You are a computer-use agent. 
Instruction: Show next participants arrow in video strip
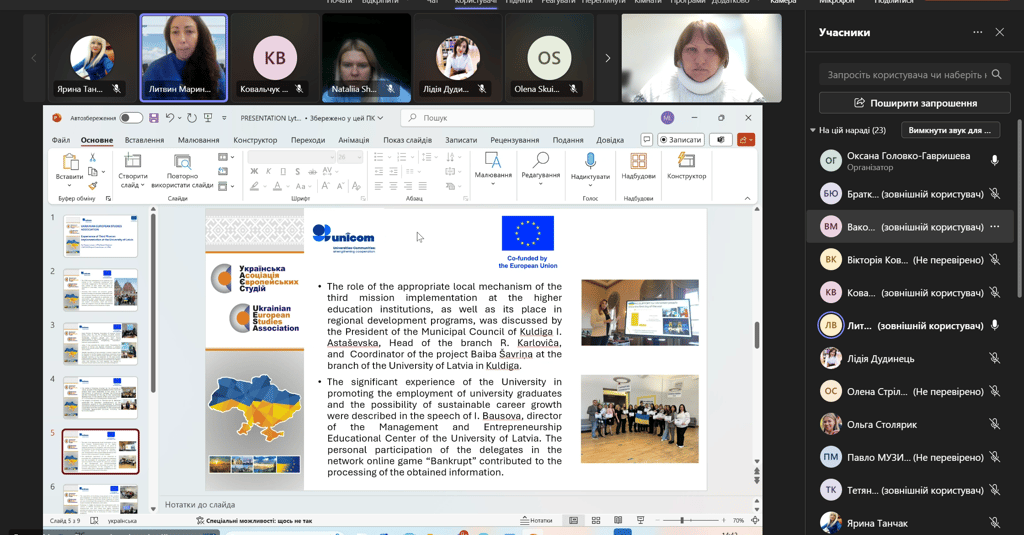point(607,58)
